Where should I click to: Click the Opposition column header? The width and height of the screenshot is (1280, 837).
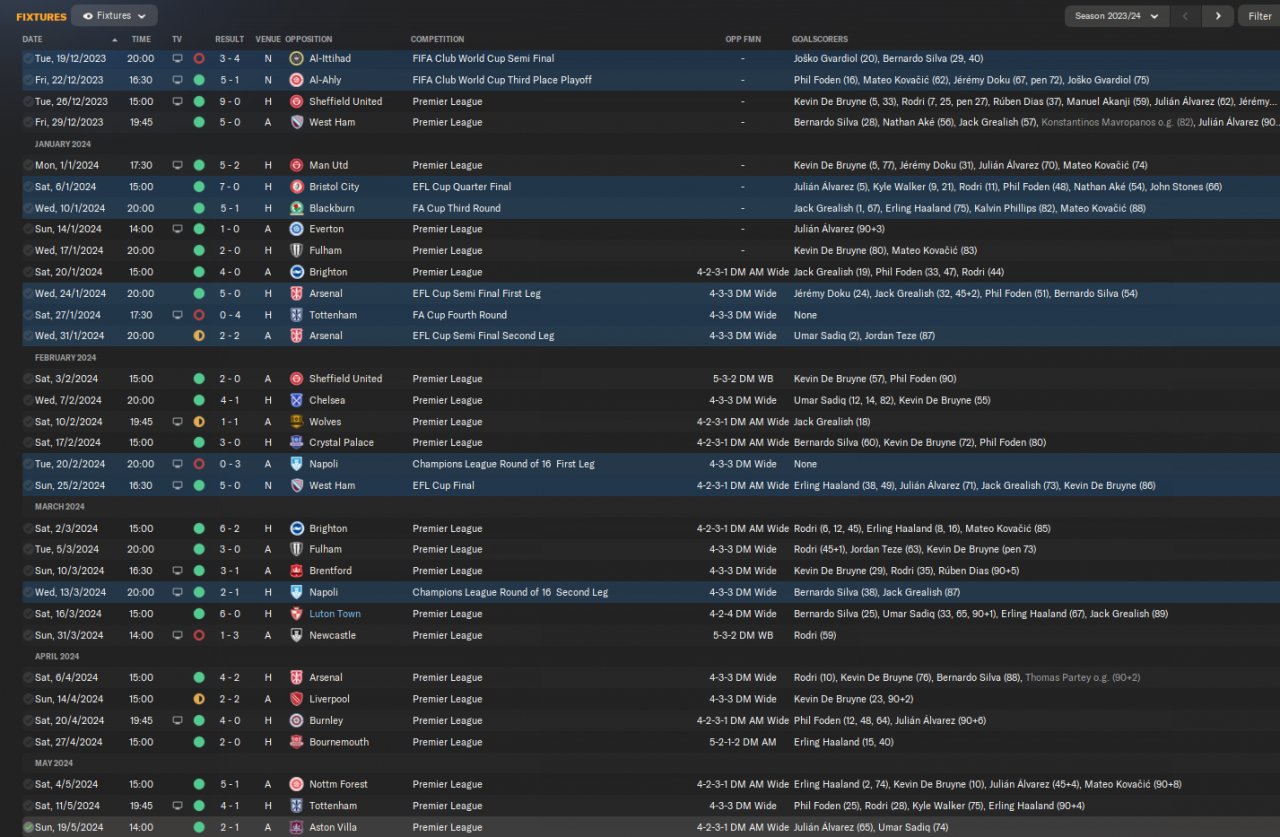point(308,39)
